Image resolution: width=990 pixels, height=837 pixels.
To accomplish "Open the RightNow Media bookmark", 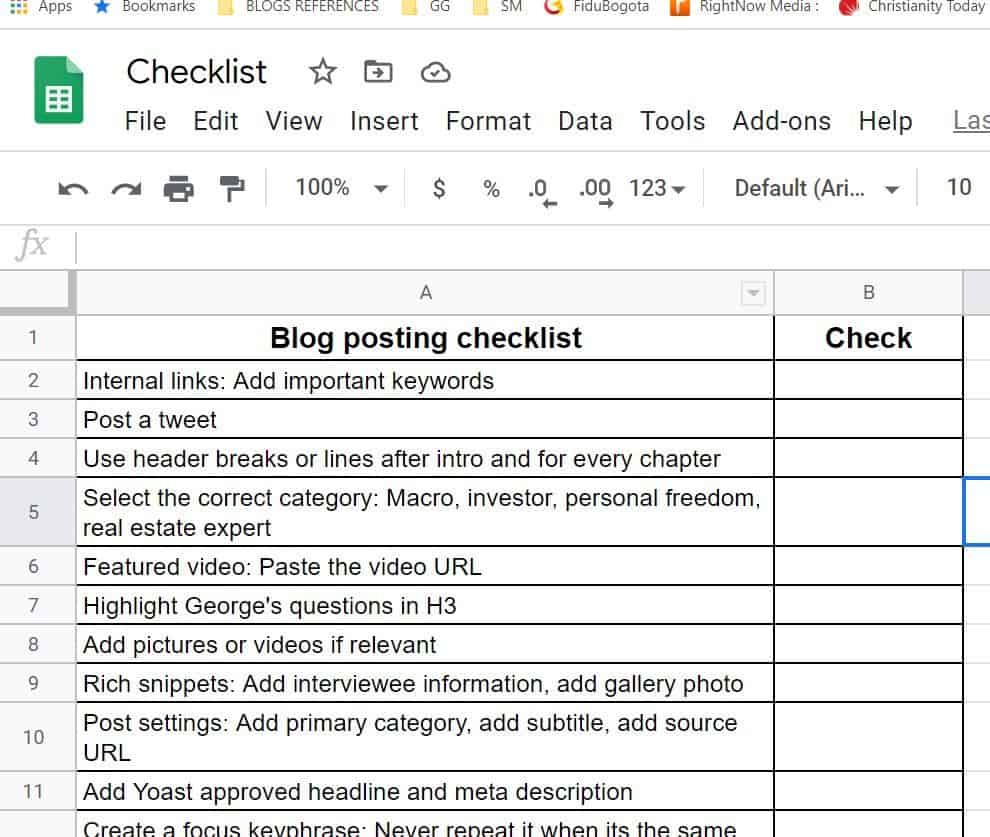I will pyautogui.click(x=744, y=7).
